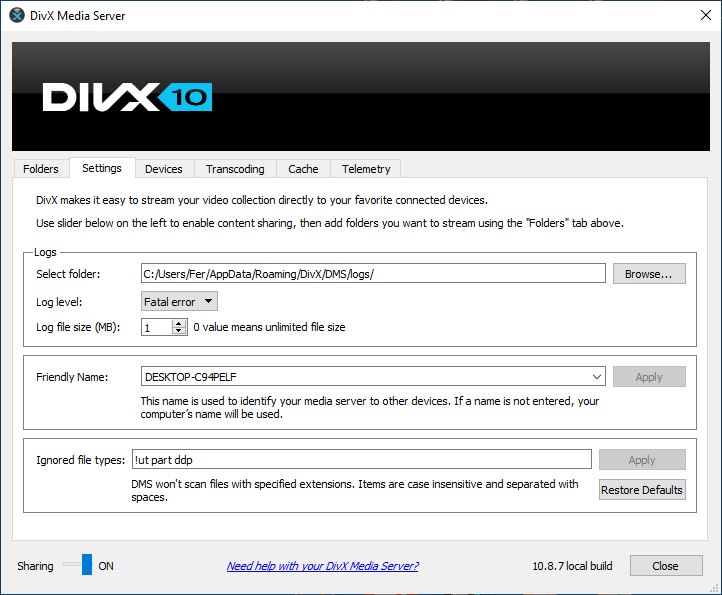
Task: Restore default ignored file types
Action: point(642,490)
